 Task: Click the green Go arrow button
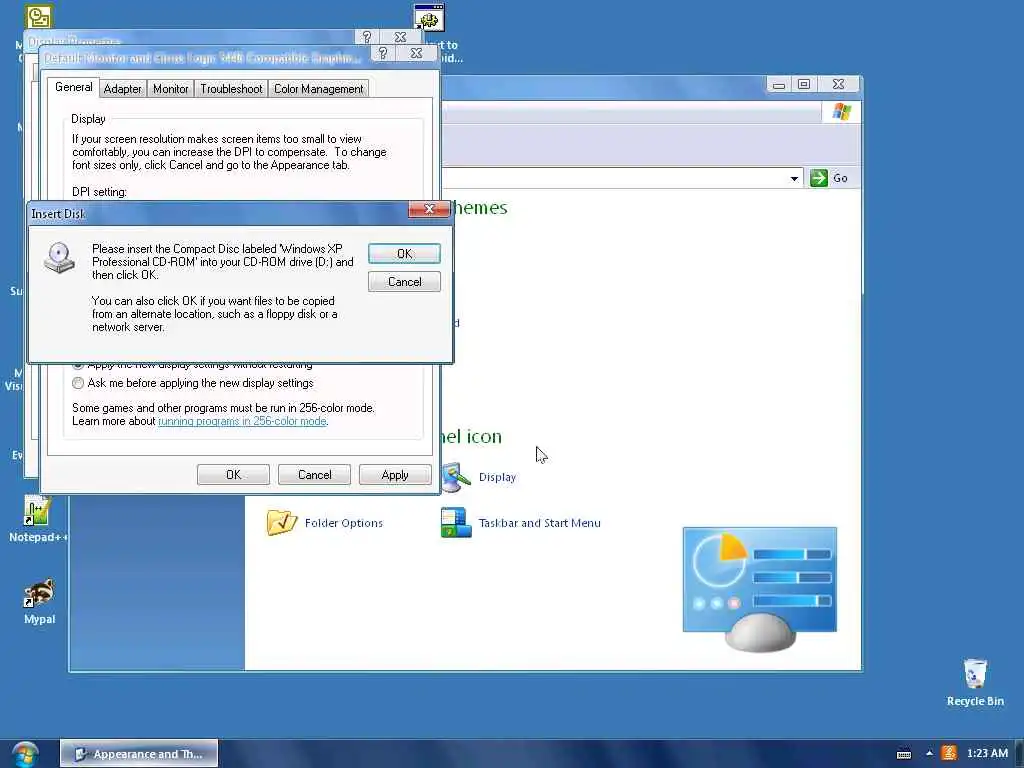[819, 178]
